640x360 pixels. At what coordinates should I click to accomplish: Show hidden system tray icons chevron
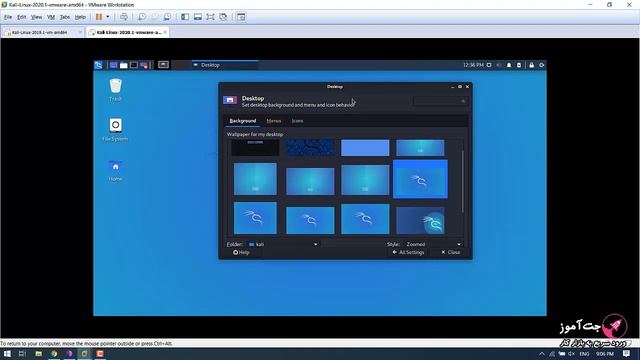point(541,354)
